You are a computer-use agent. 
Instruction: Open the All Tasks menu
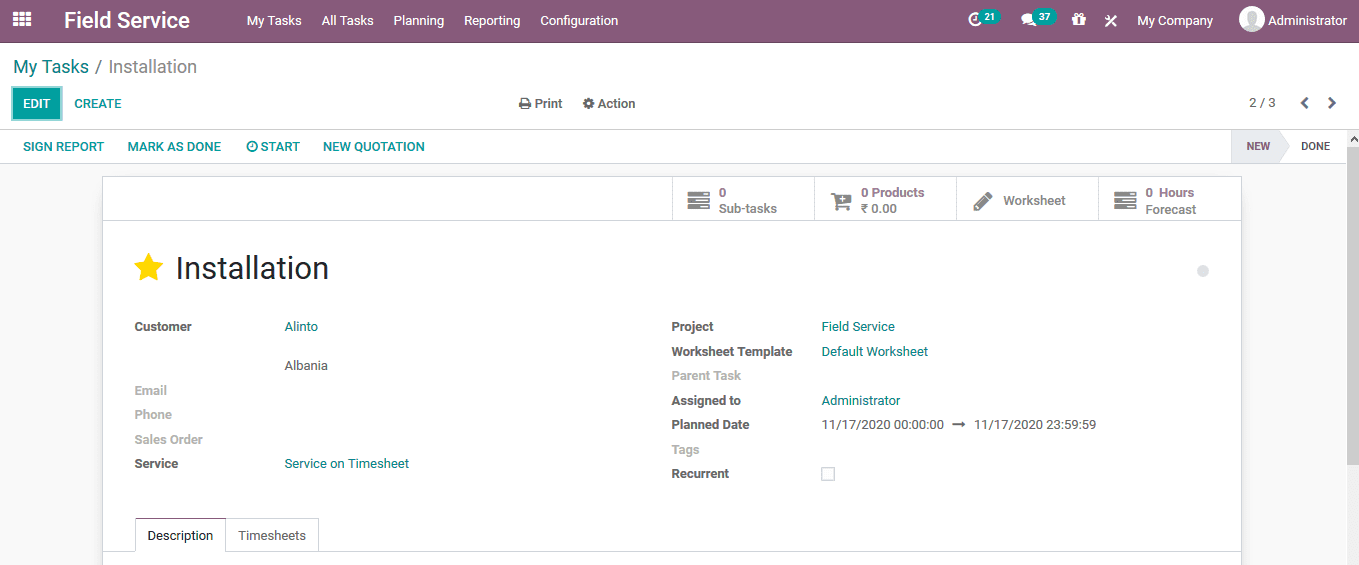click(x=347, y=20)
